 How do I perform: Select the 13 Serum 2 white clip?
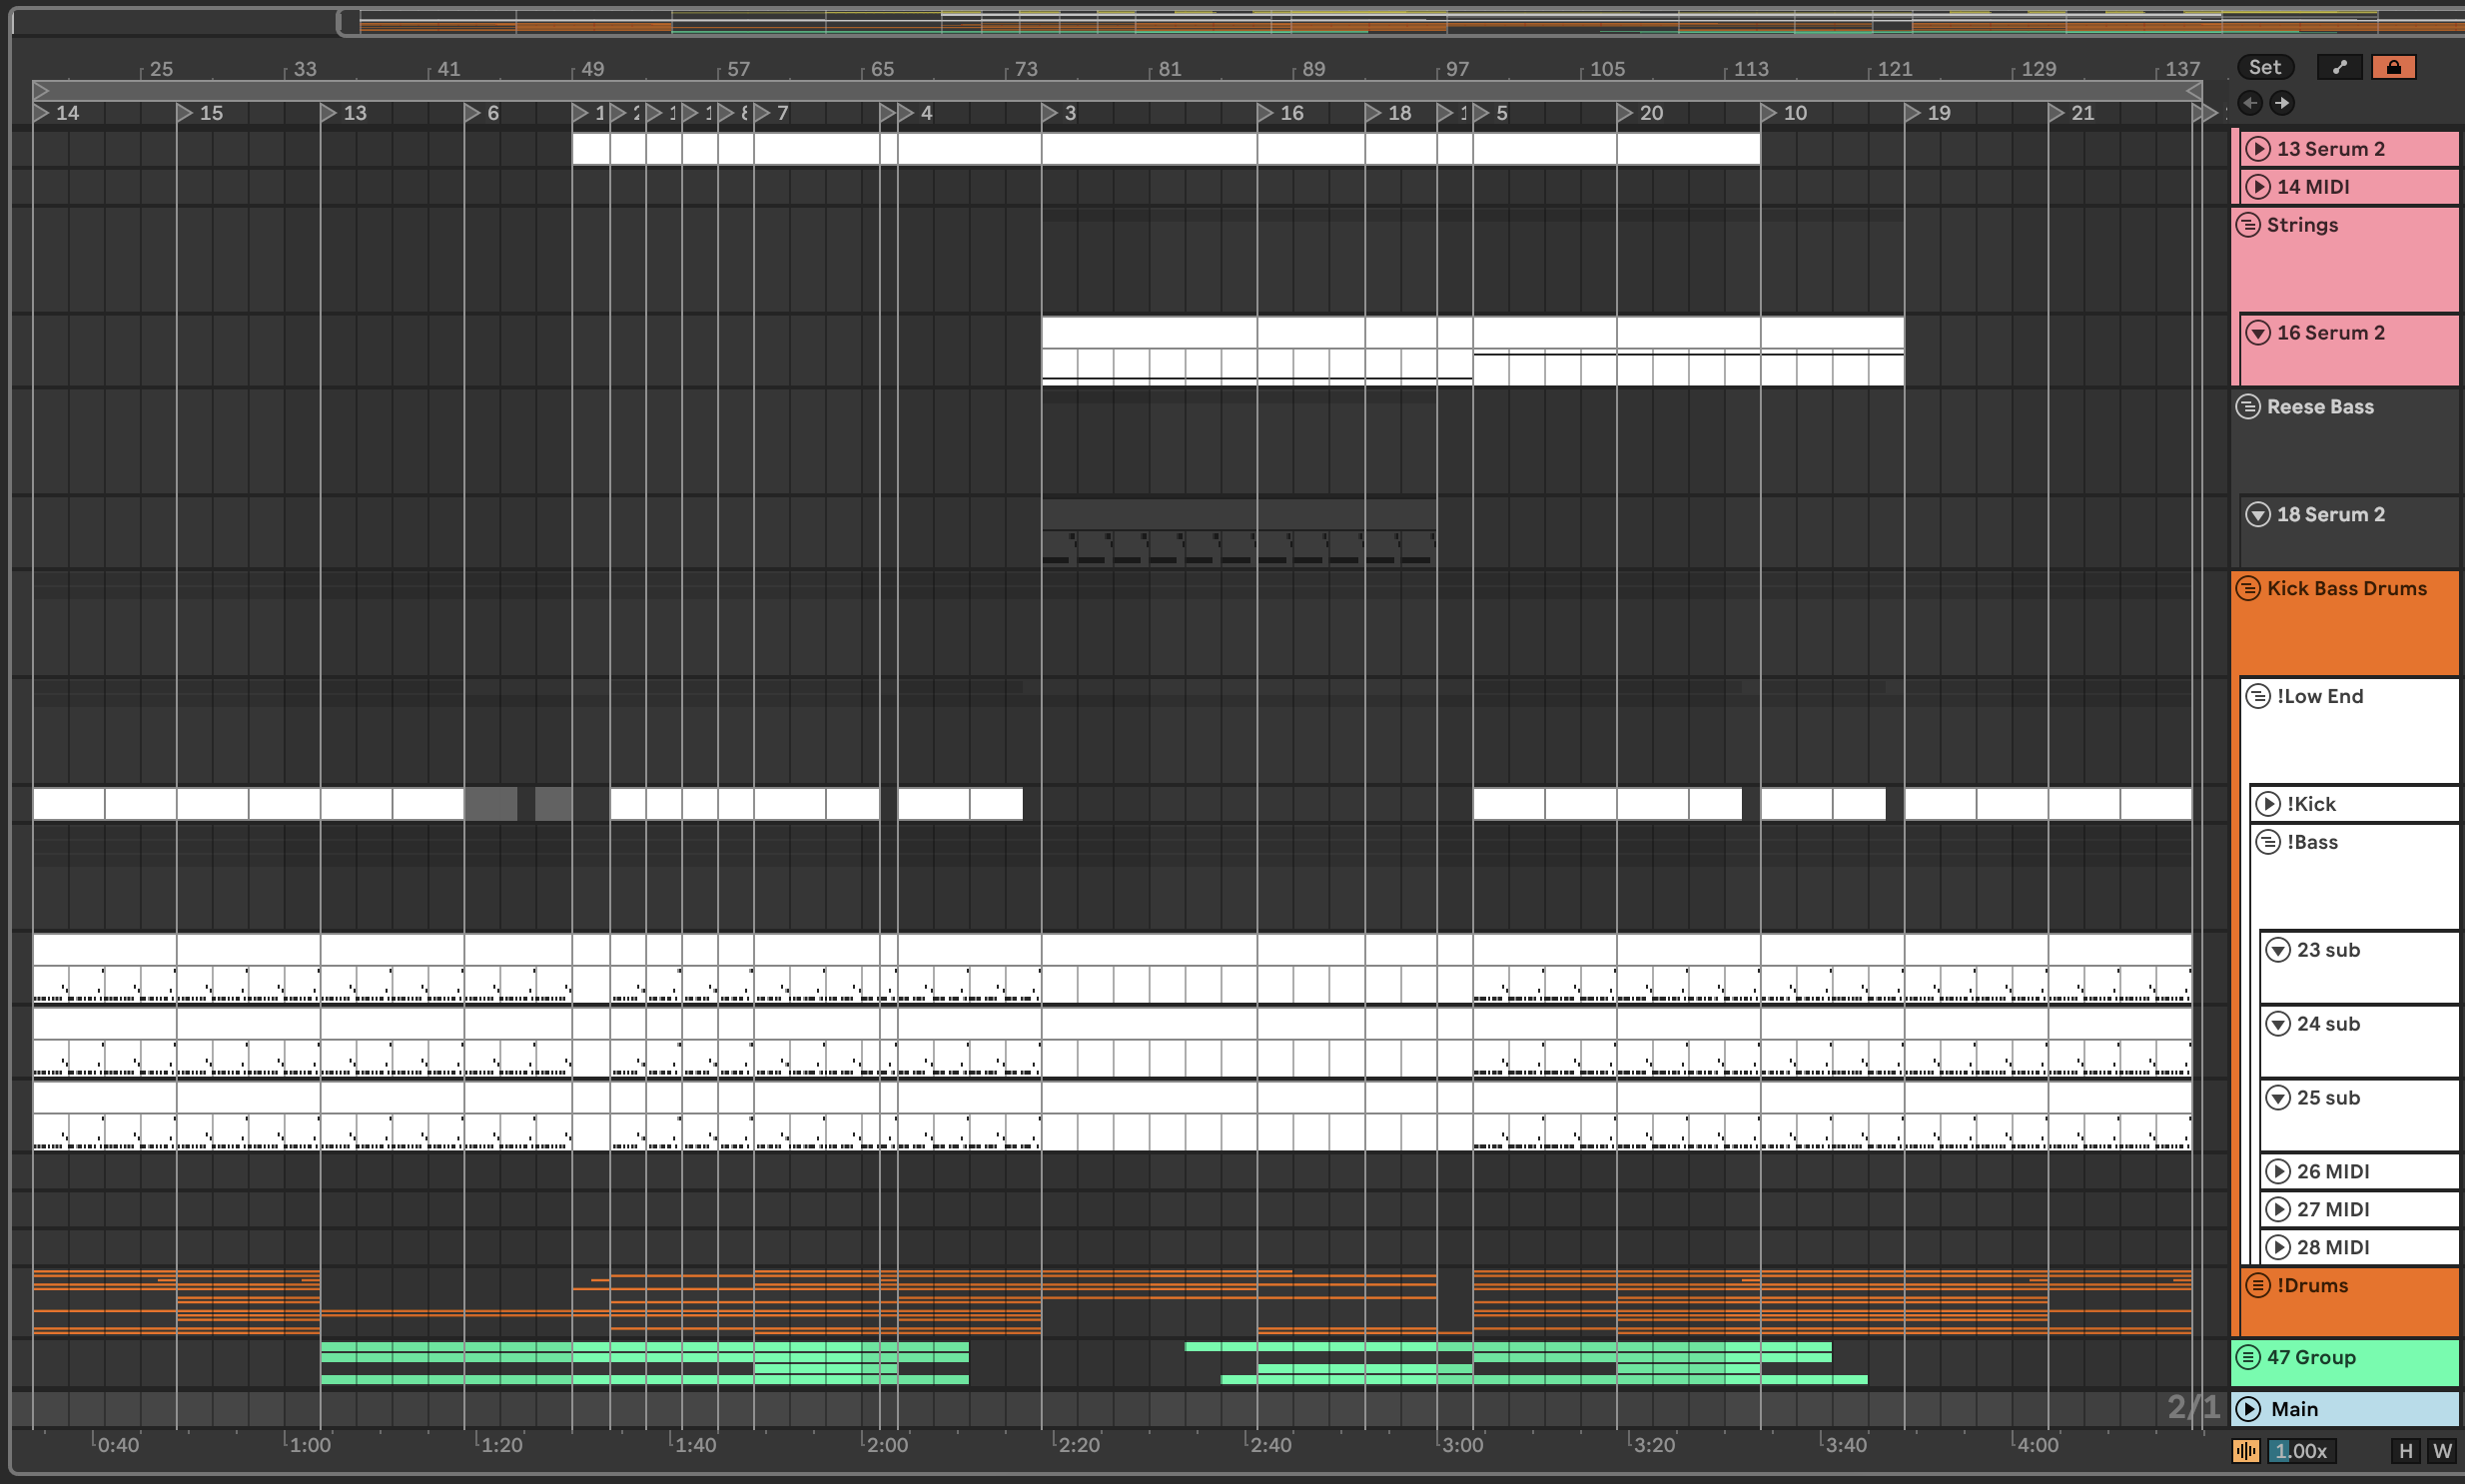point(1166,149)
